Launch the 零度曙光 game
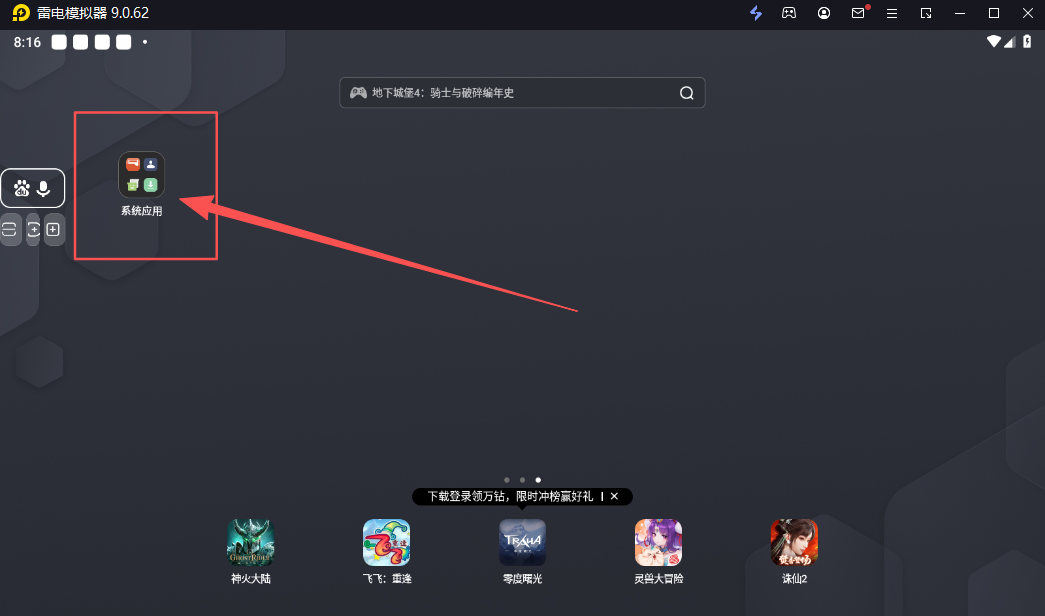The image size is (1045, 616). point(521,542)
